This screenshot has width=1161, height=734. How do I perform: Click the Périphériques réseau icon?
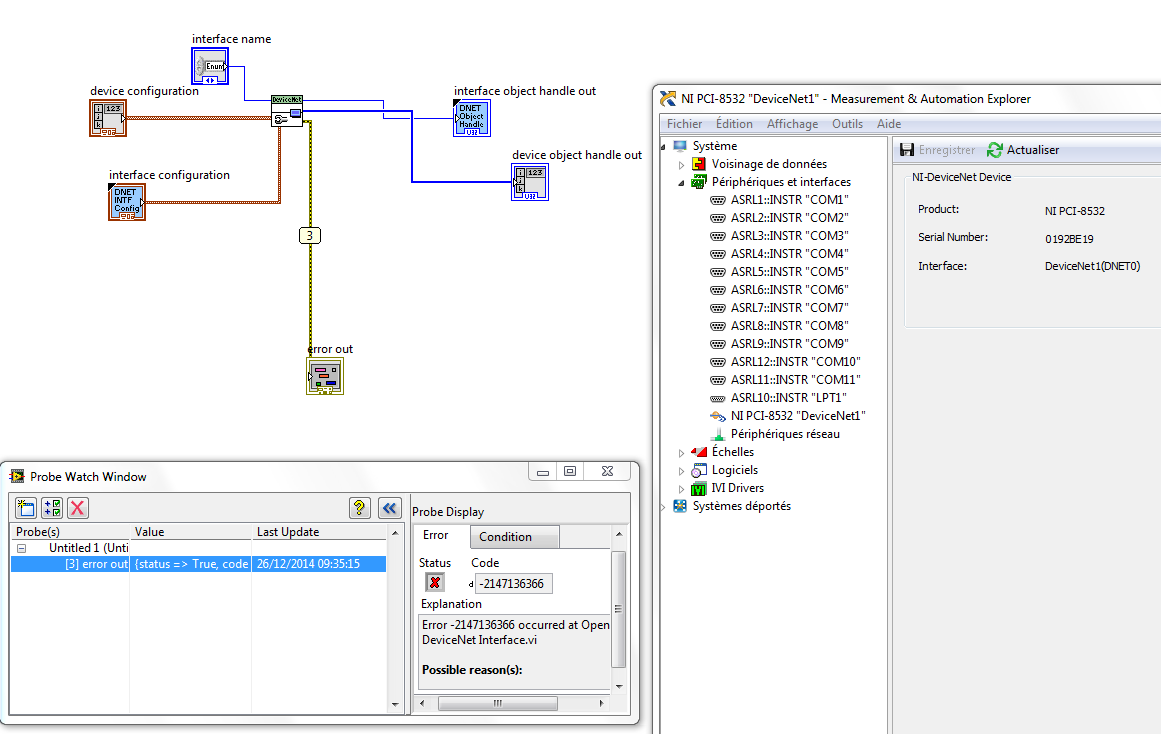pyautogui.click(x=717, y=434)
